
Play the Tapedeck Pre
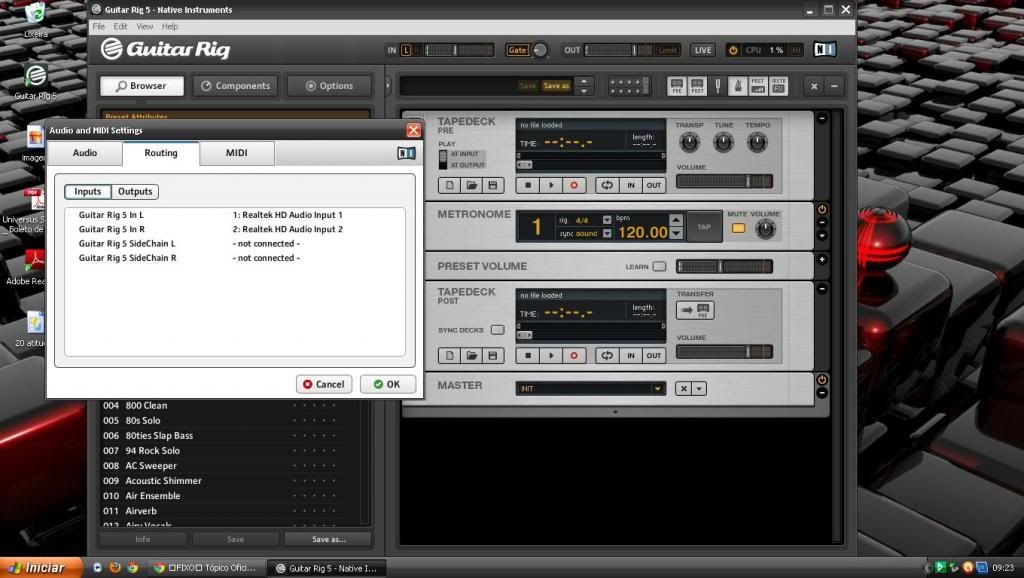[x=551, y=185]
